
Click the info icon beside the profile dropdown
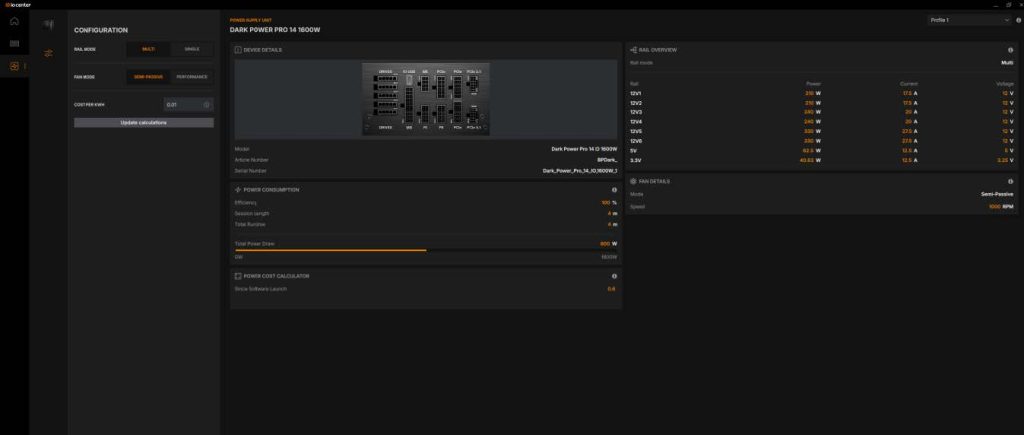[1019, 20]
